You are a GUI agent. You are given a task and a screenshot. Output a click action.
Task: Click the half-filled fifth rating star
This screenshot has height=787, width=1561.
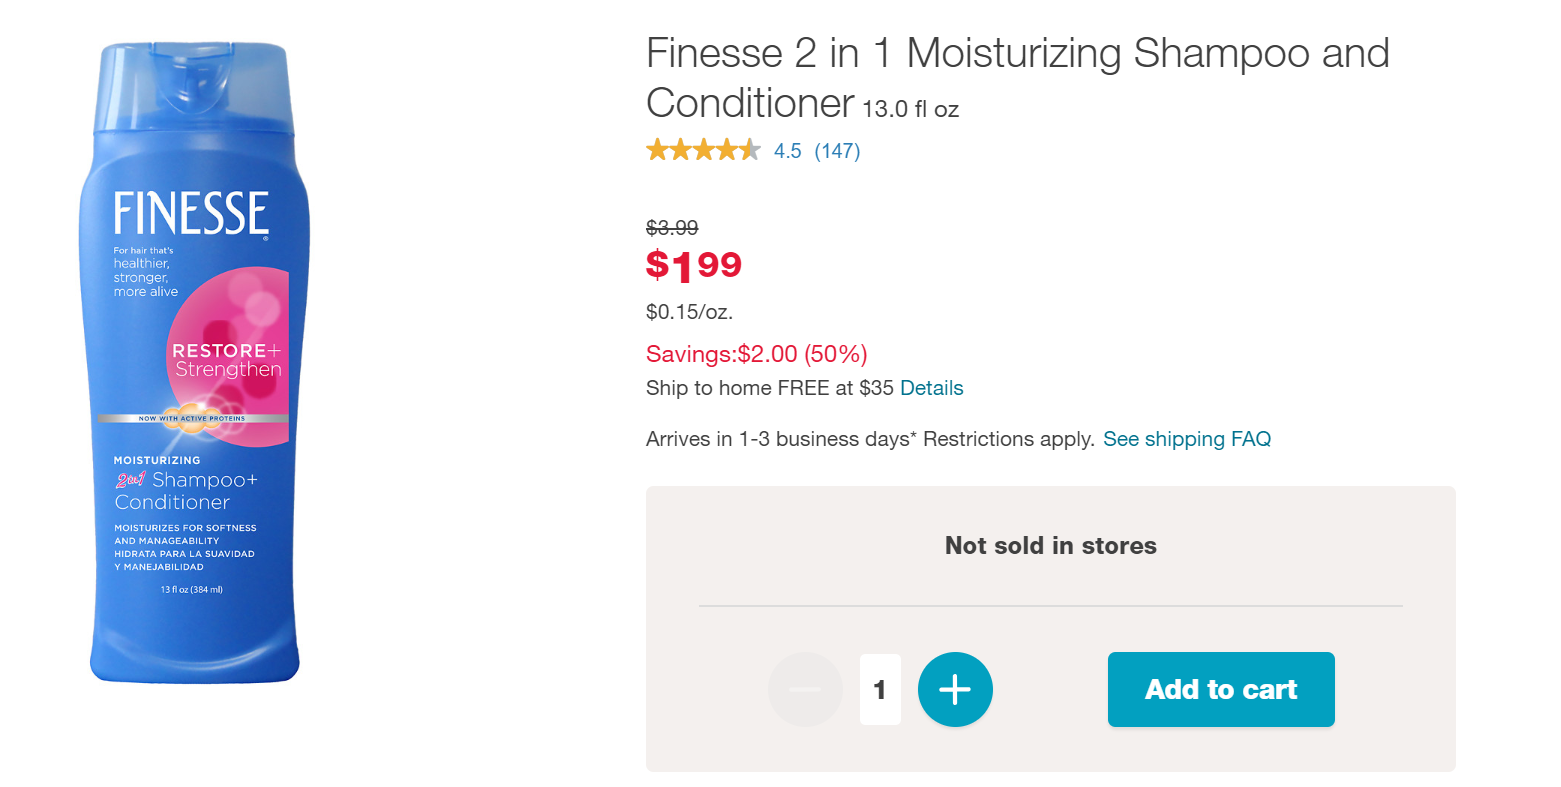pos(749,151)
